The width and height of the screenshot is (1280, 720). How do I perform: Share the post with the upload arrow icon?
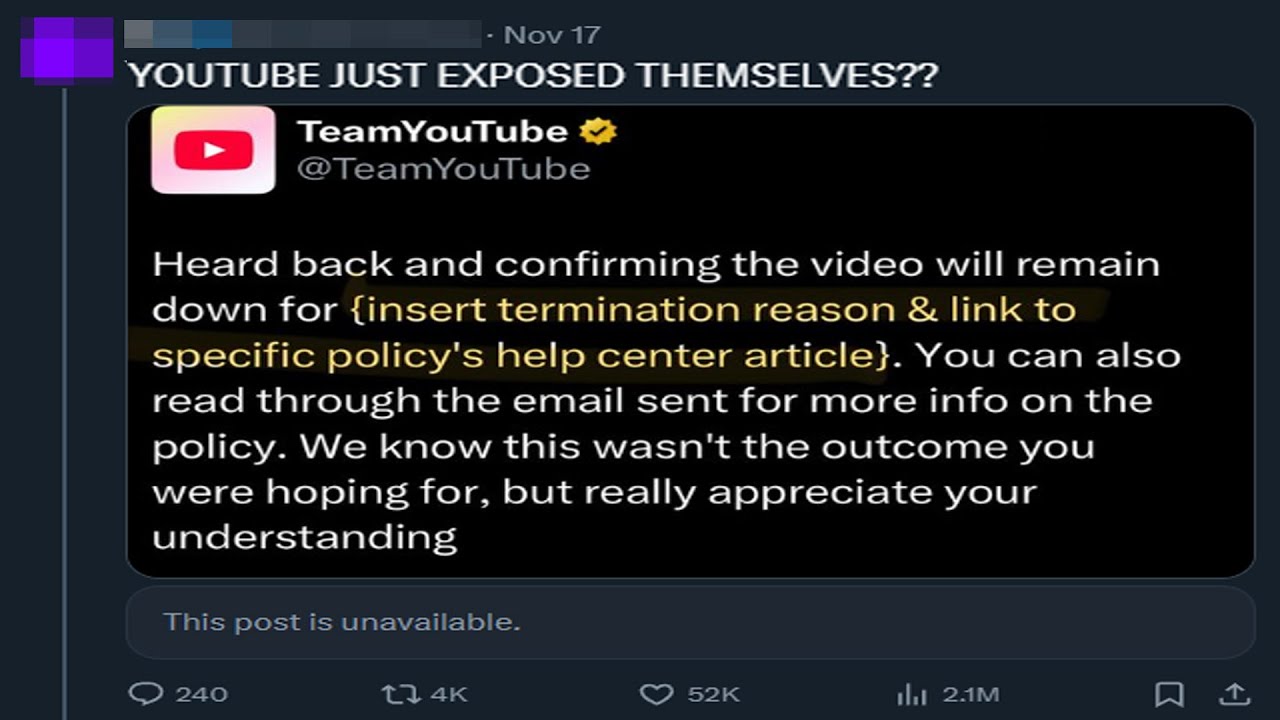click(x=1235, y=693)
